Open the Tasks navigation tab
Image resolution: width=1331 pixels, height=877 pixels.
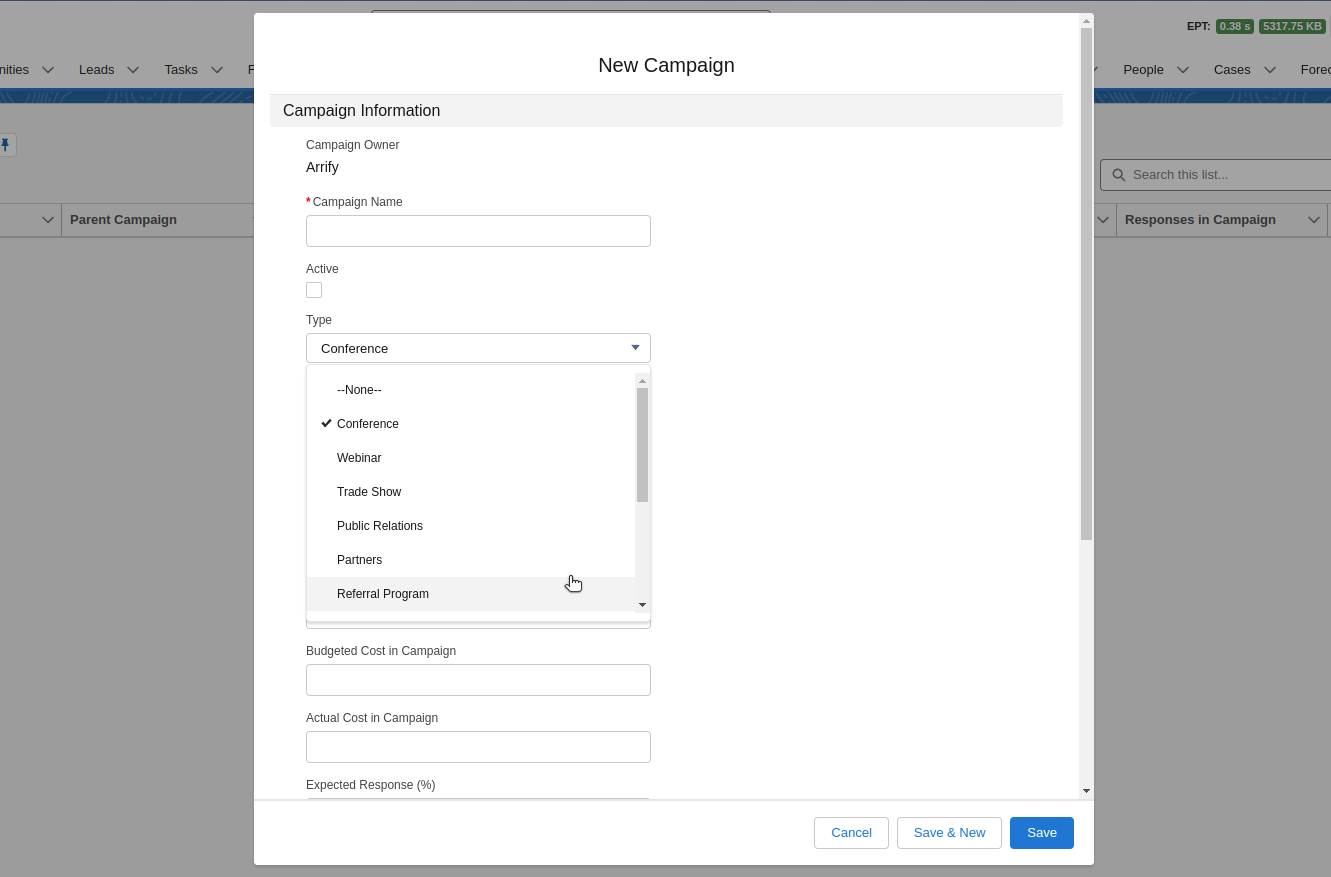[181, 70]
